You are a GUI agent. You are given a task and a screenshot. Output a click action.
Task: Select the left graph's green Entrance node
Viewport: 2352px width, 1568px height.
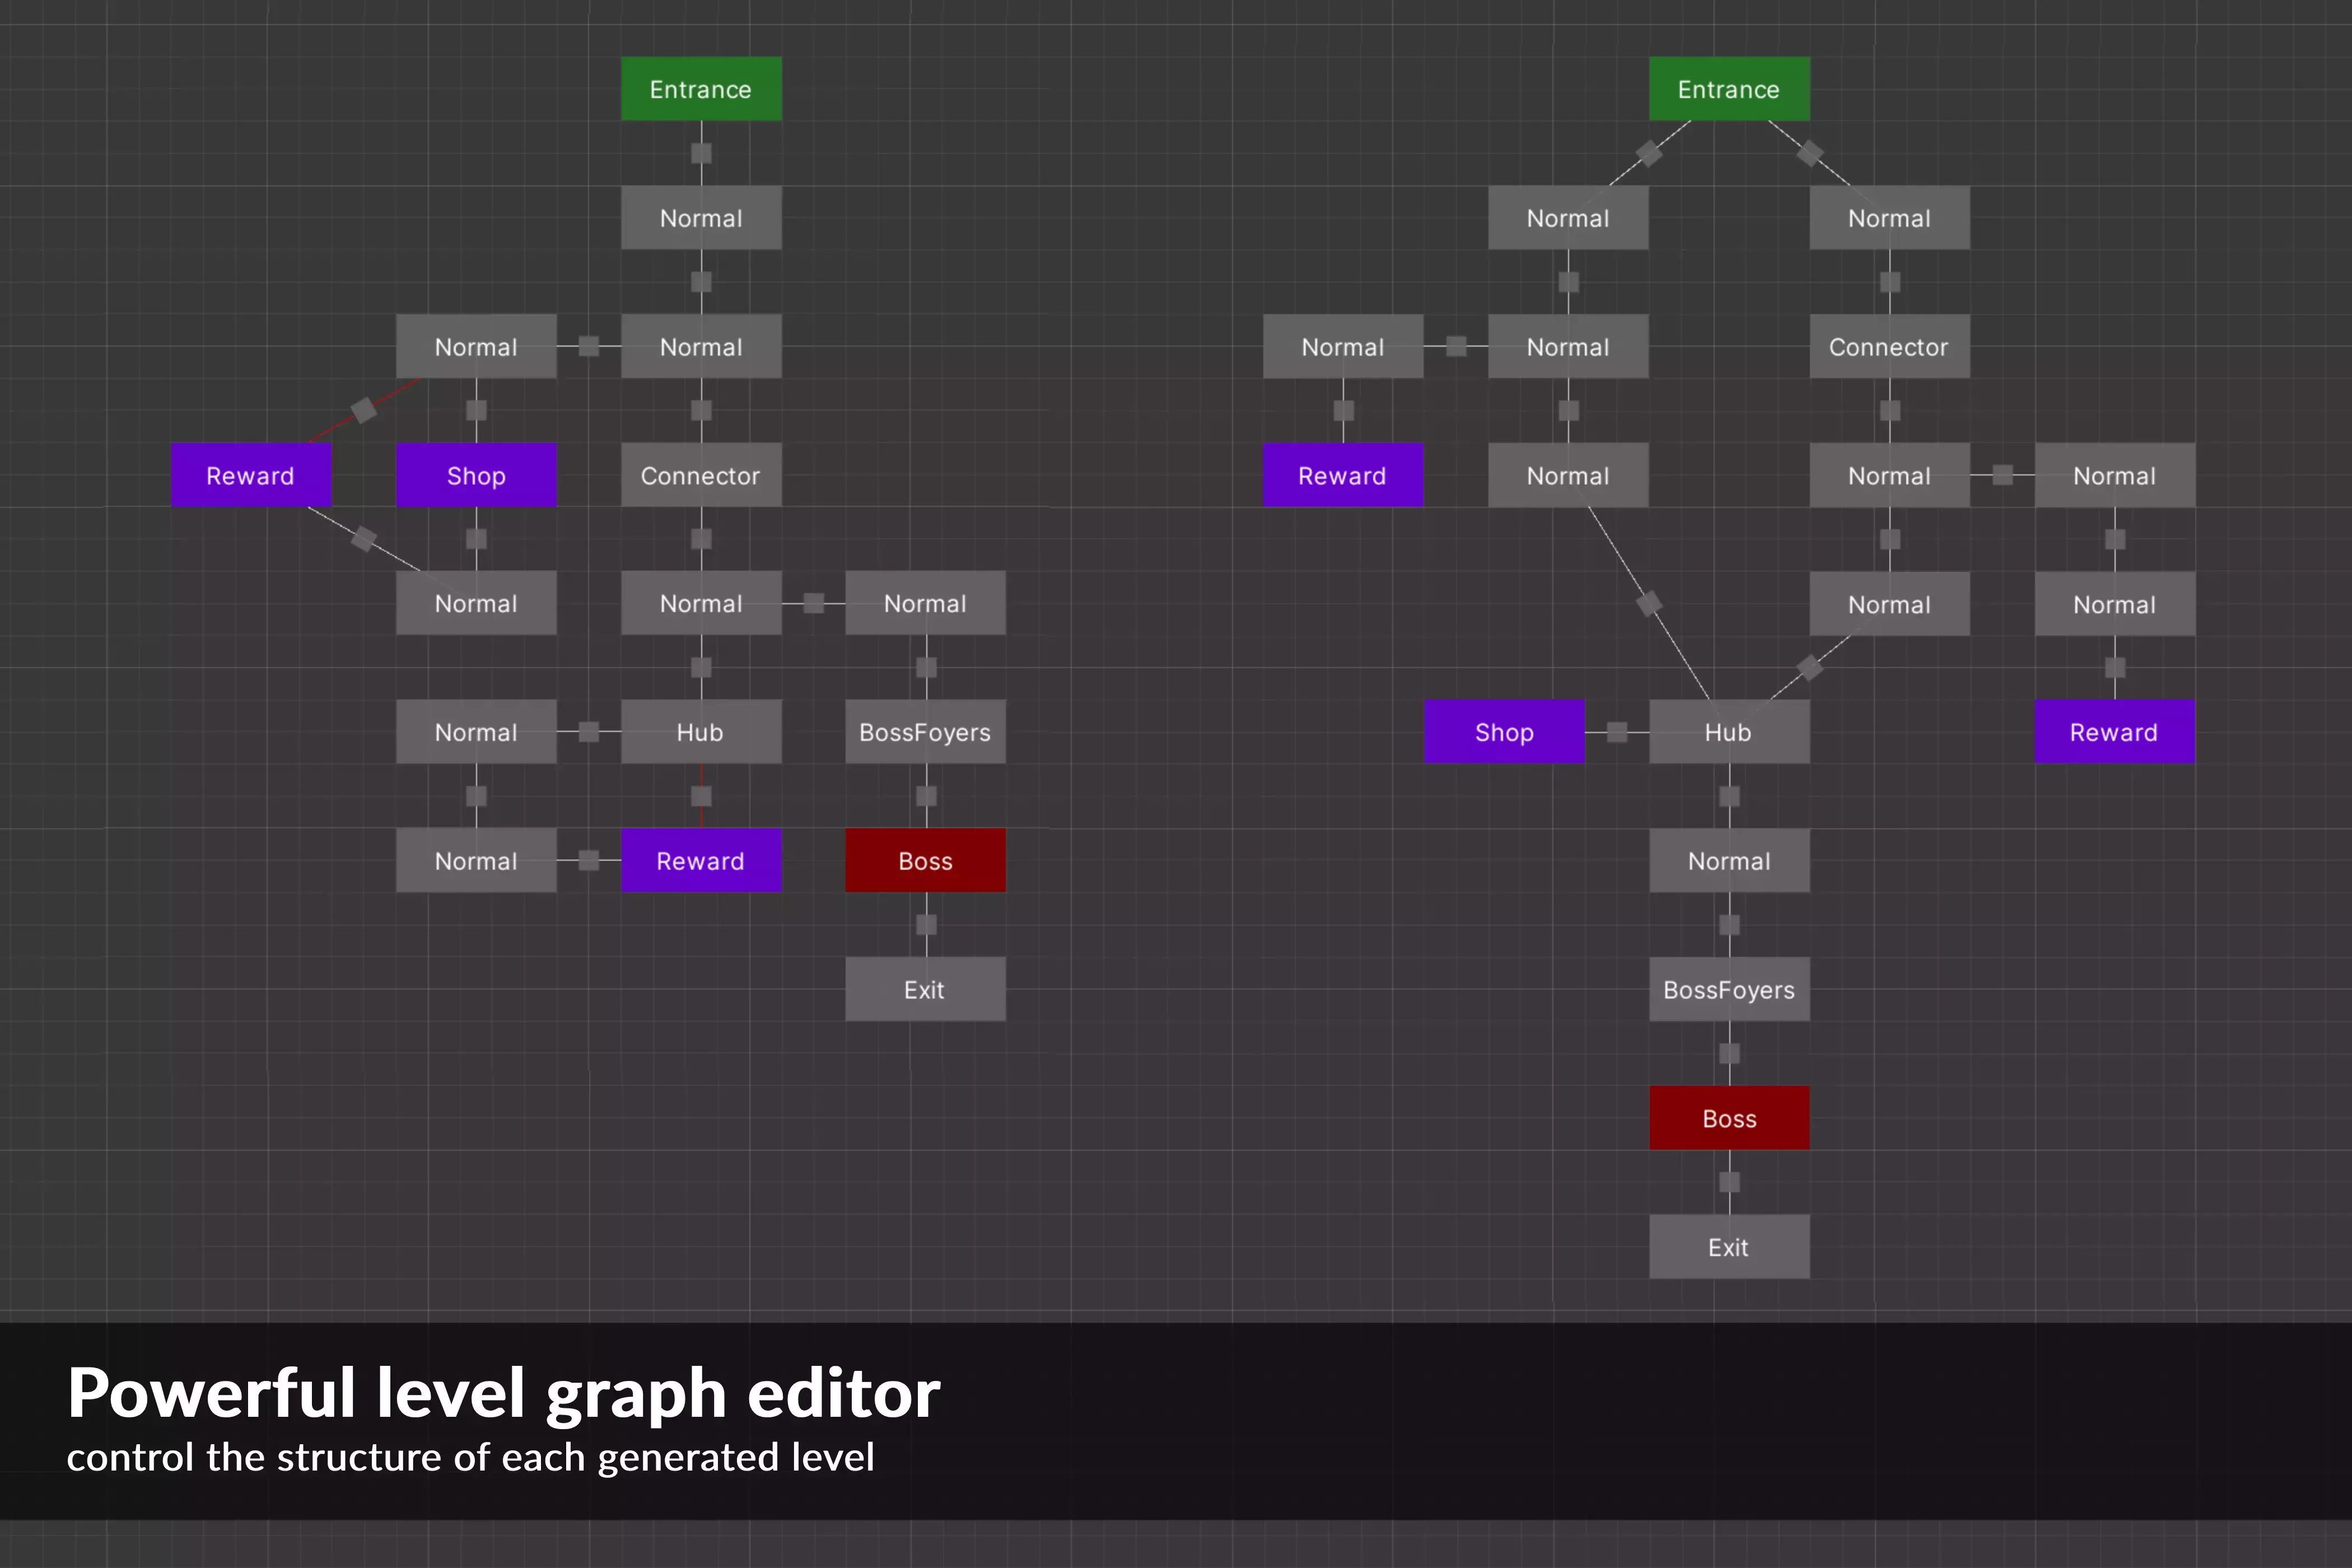click(x=700, y=89)
